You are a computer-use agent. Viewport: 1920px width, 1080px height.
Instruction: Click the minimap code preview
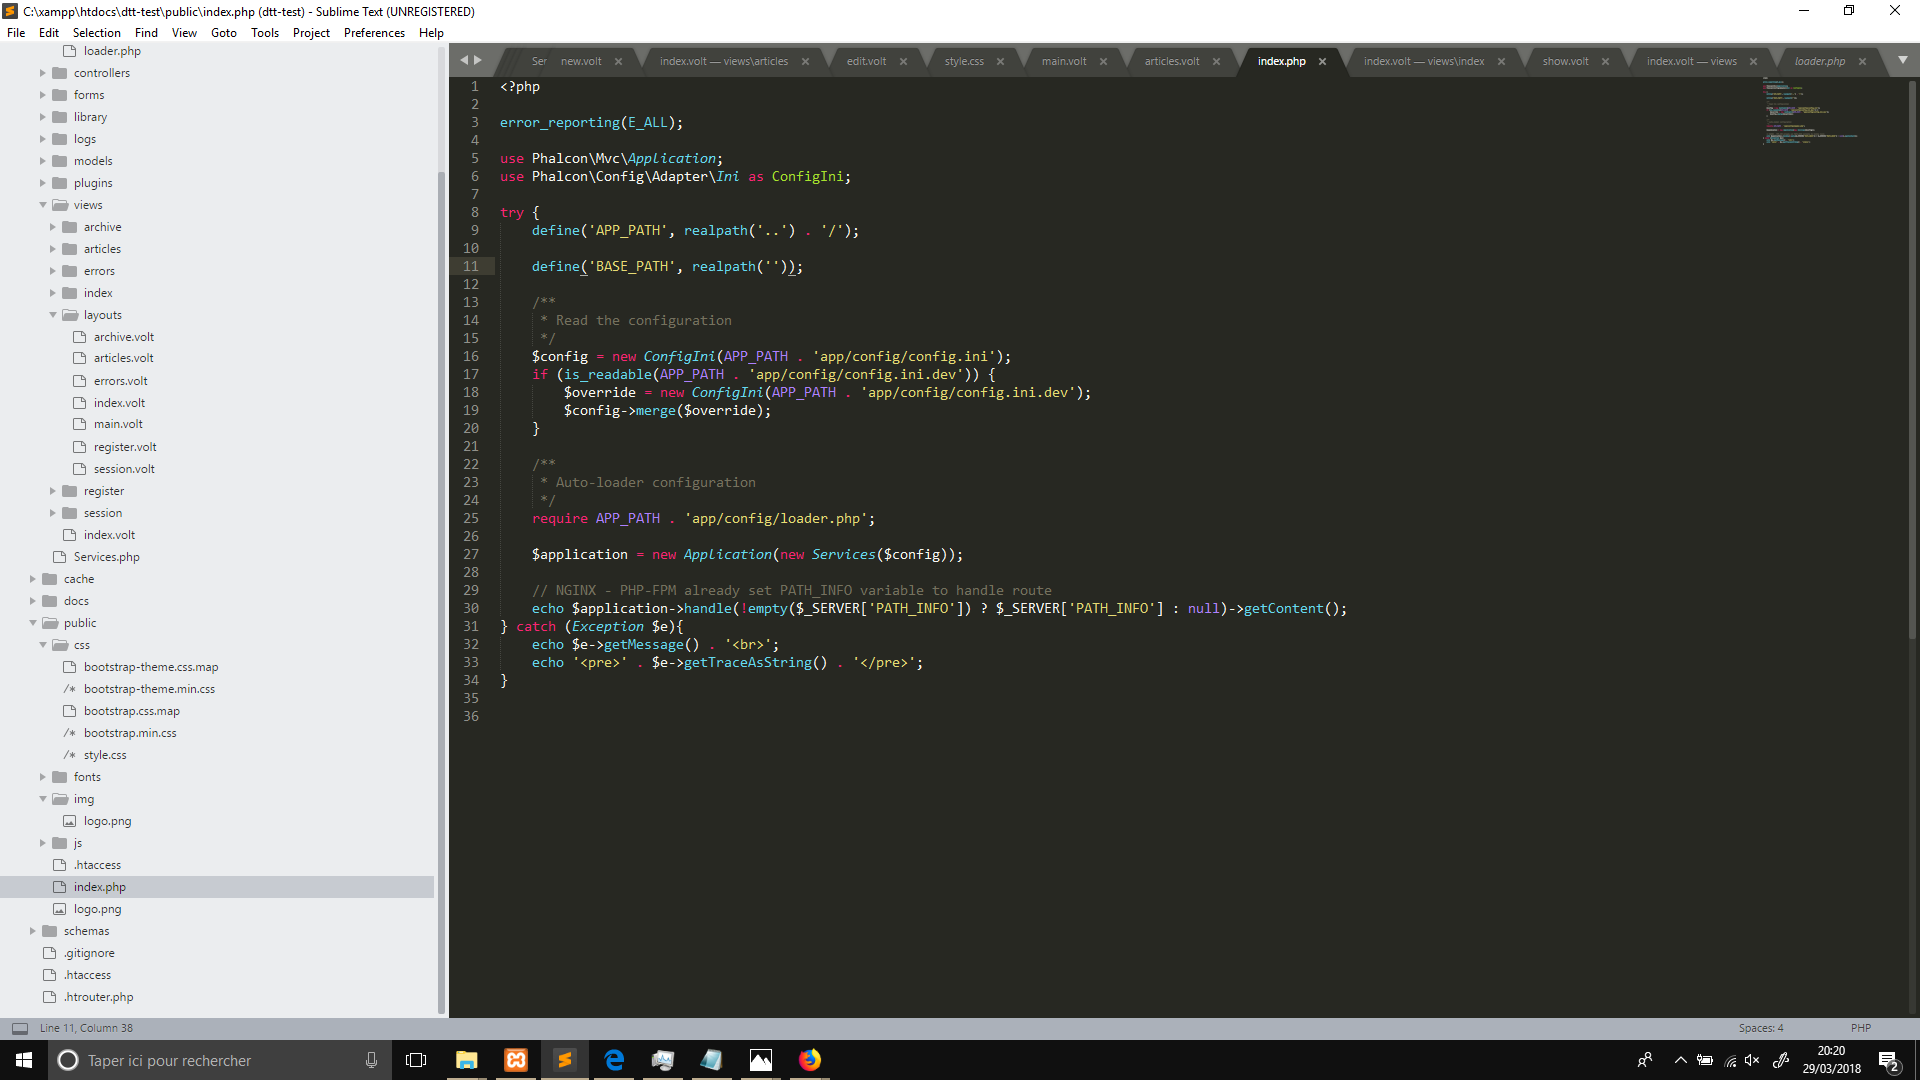1810,112
